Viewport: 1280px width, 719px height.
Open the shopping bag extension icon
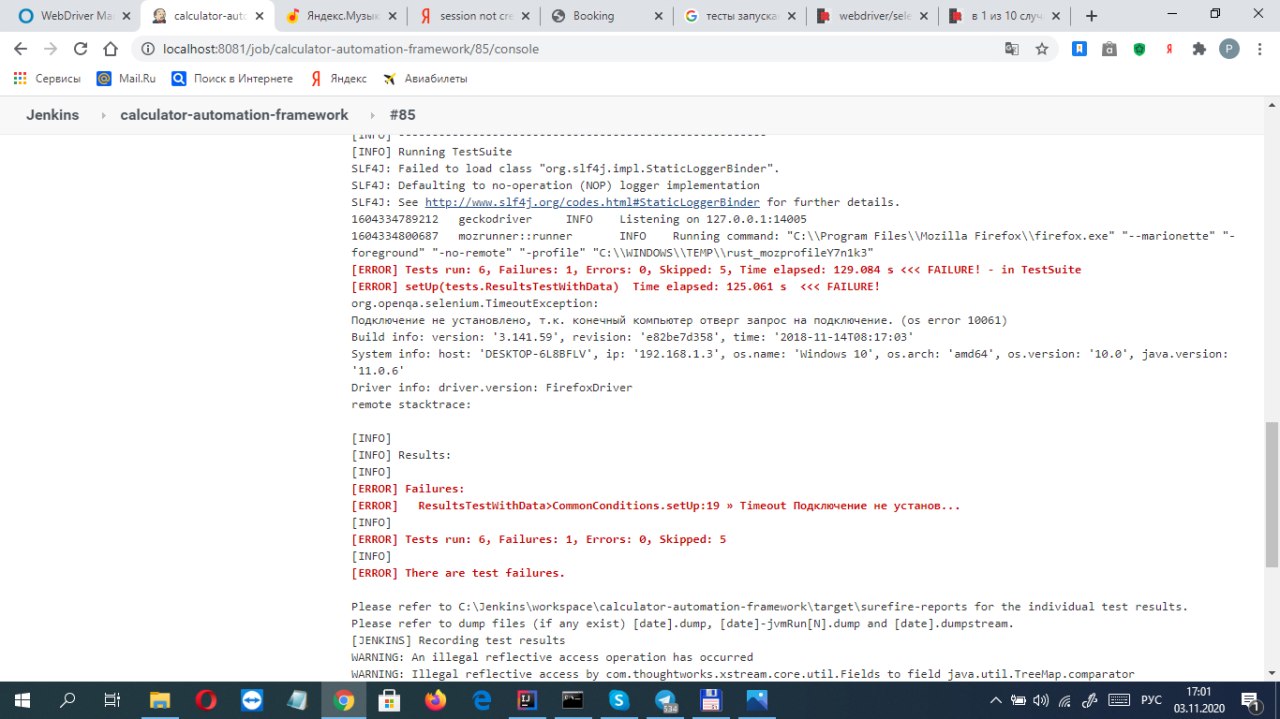(x=1109, y=48)
